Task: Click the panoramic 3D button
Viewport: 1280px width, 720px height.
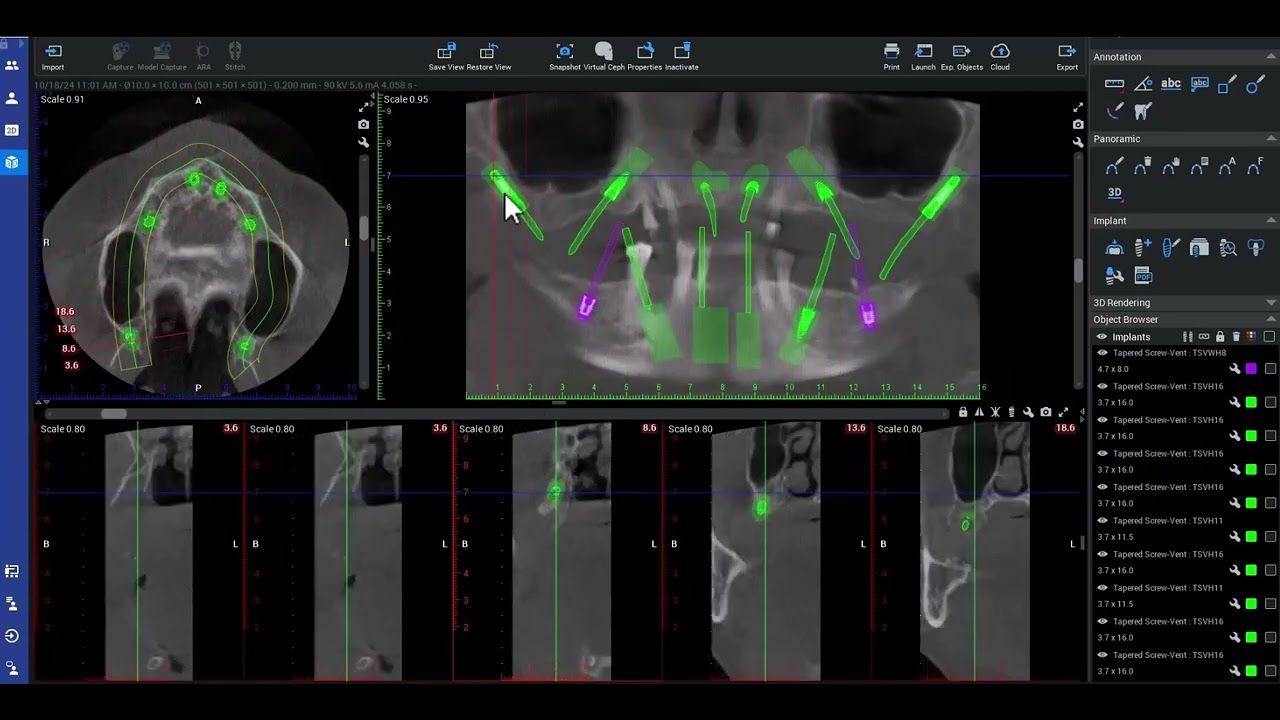Action: 1114,192
